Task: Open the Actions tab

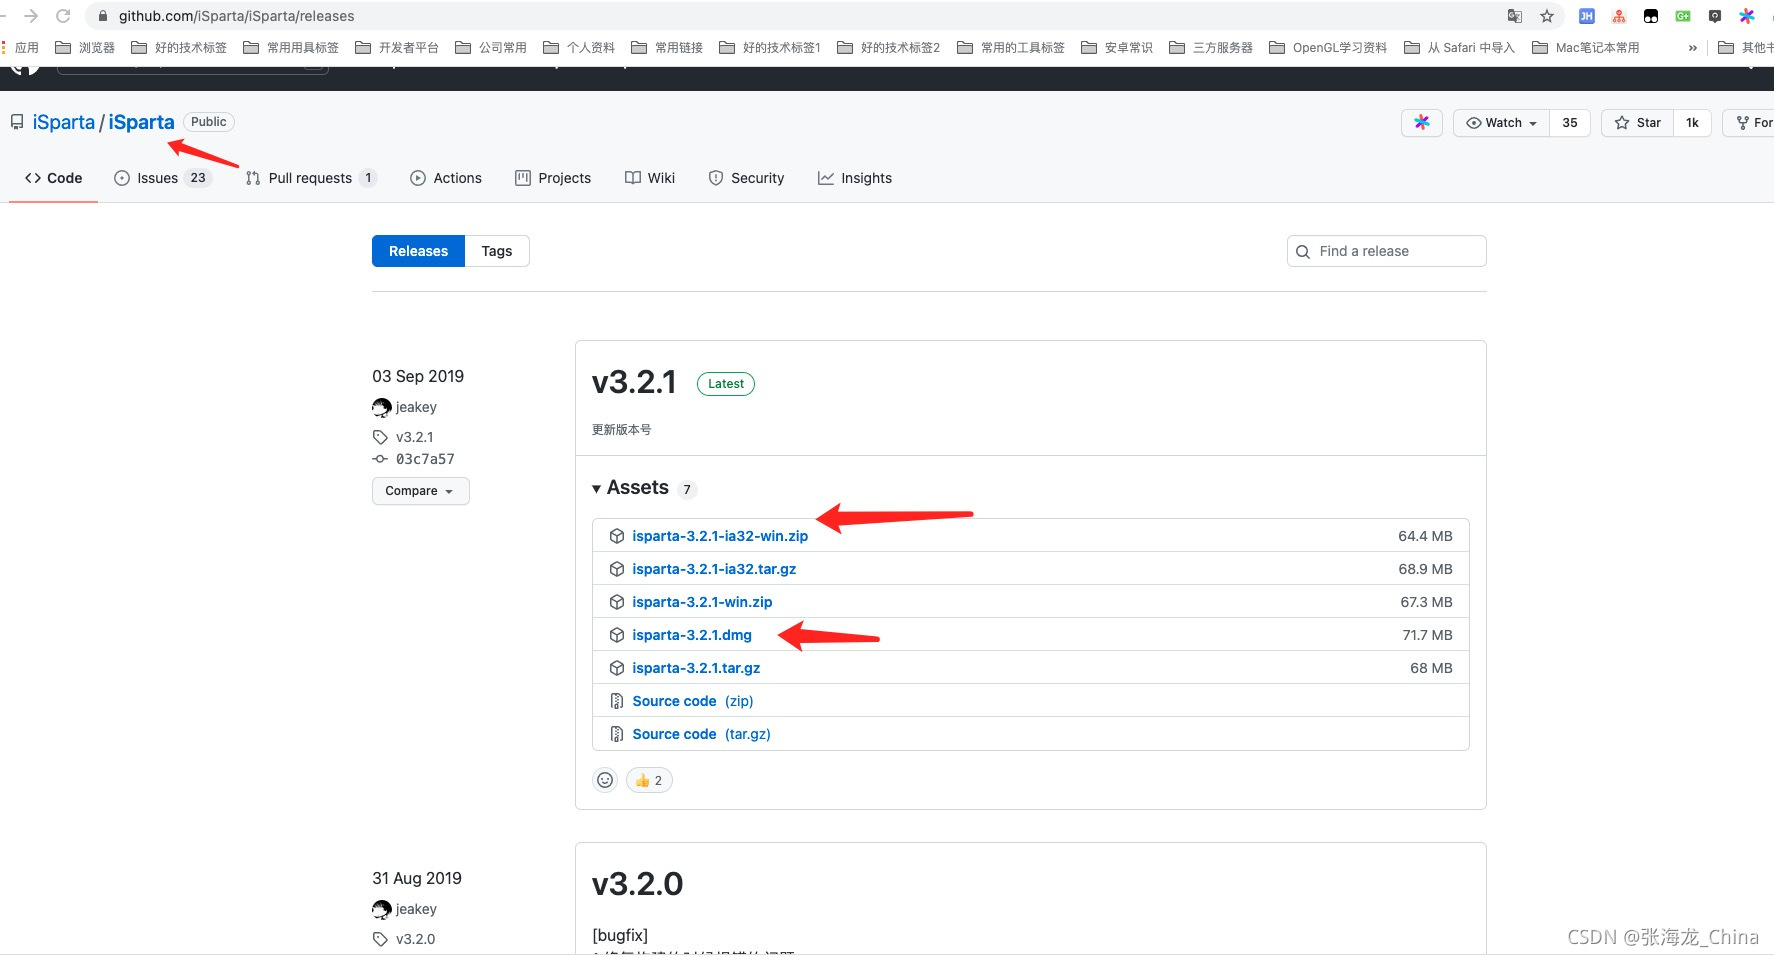Action: point(446,178)
